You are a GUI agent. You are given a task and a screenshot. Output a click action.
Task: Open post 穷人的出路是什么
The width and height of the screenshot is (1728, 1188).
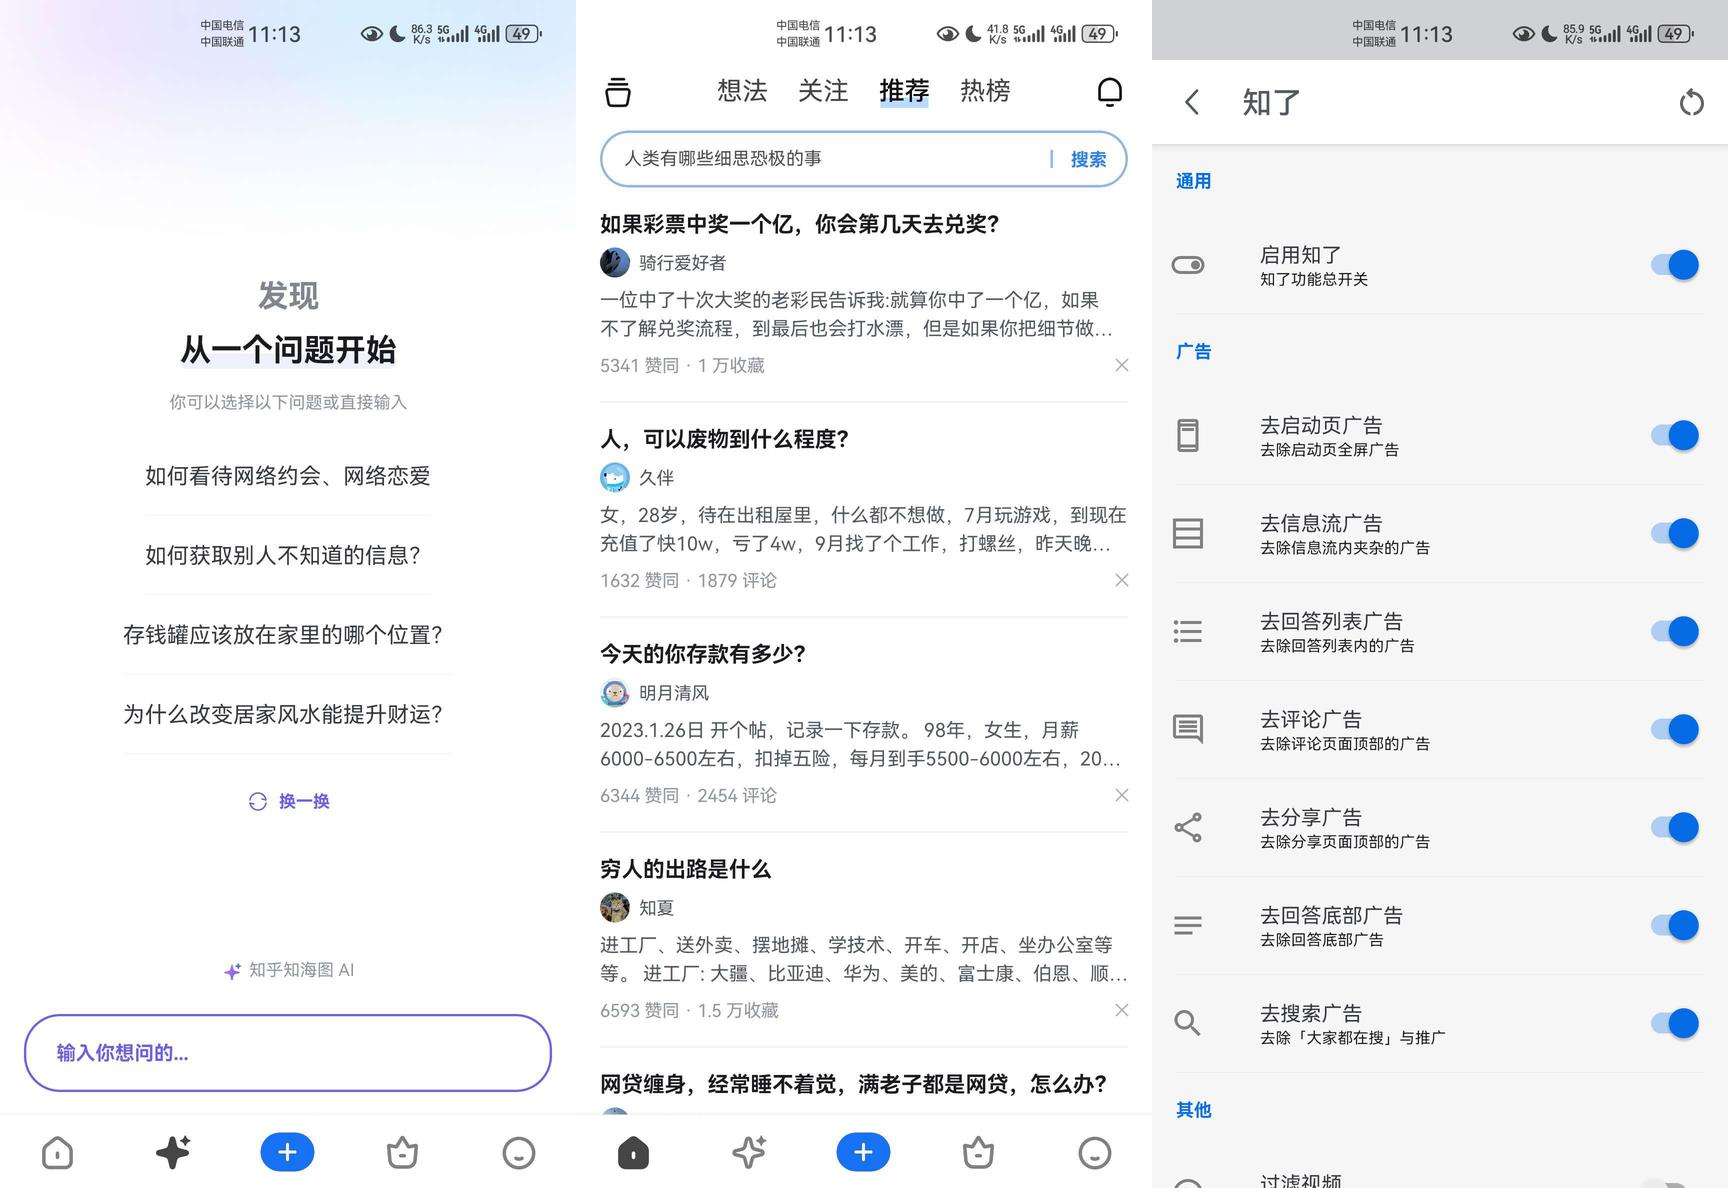point(686,869)
